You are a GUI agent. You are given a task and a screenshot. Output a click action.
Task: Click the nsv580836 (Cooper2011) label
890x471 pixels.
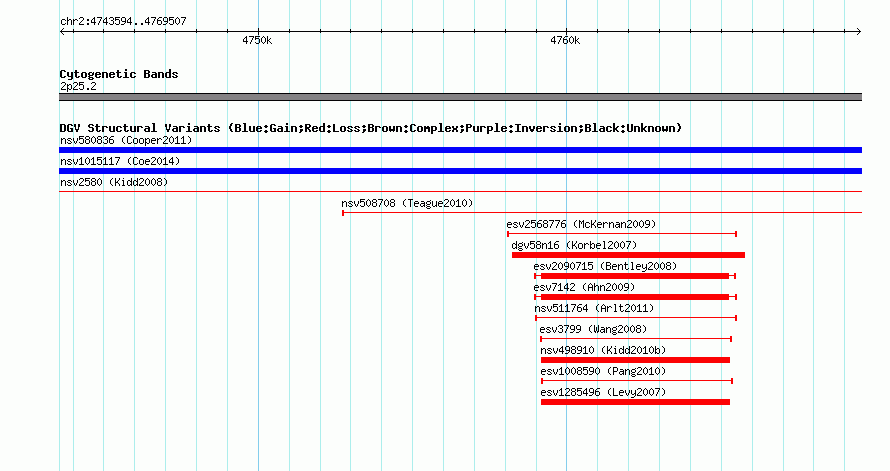click(126, 140)
